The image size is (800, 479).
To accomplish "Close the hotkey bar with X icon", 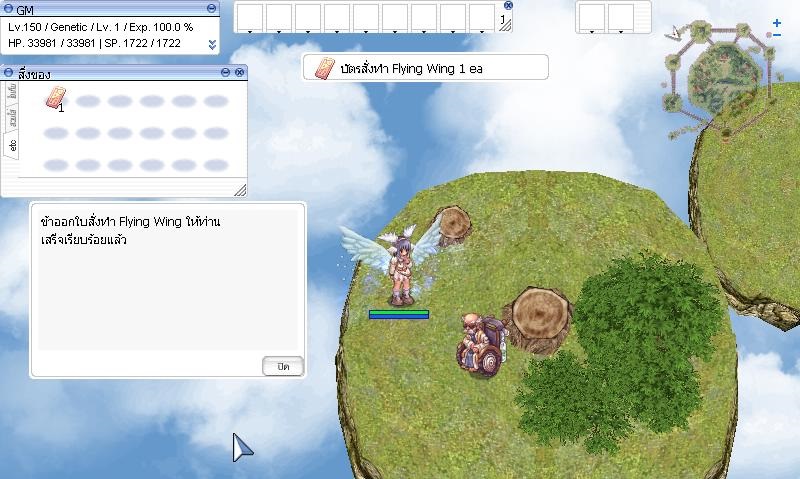I will pyautogui.click(x=508, y=6).
